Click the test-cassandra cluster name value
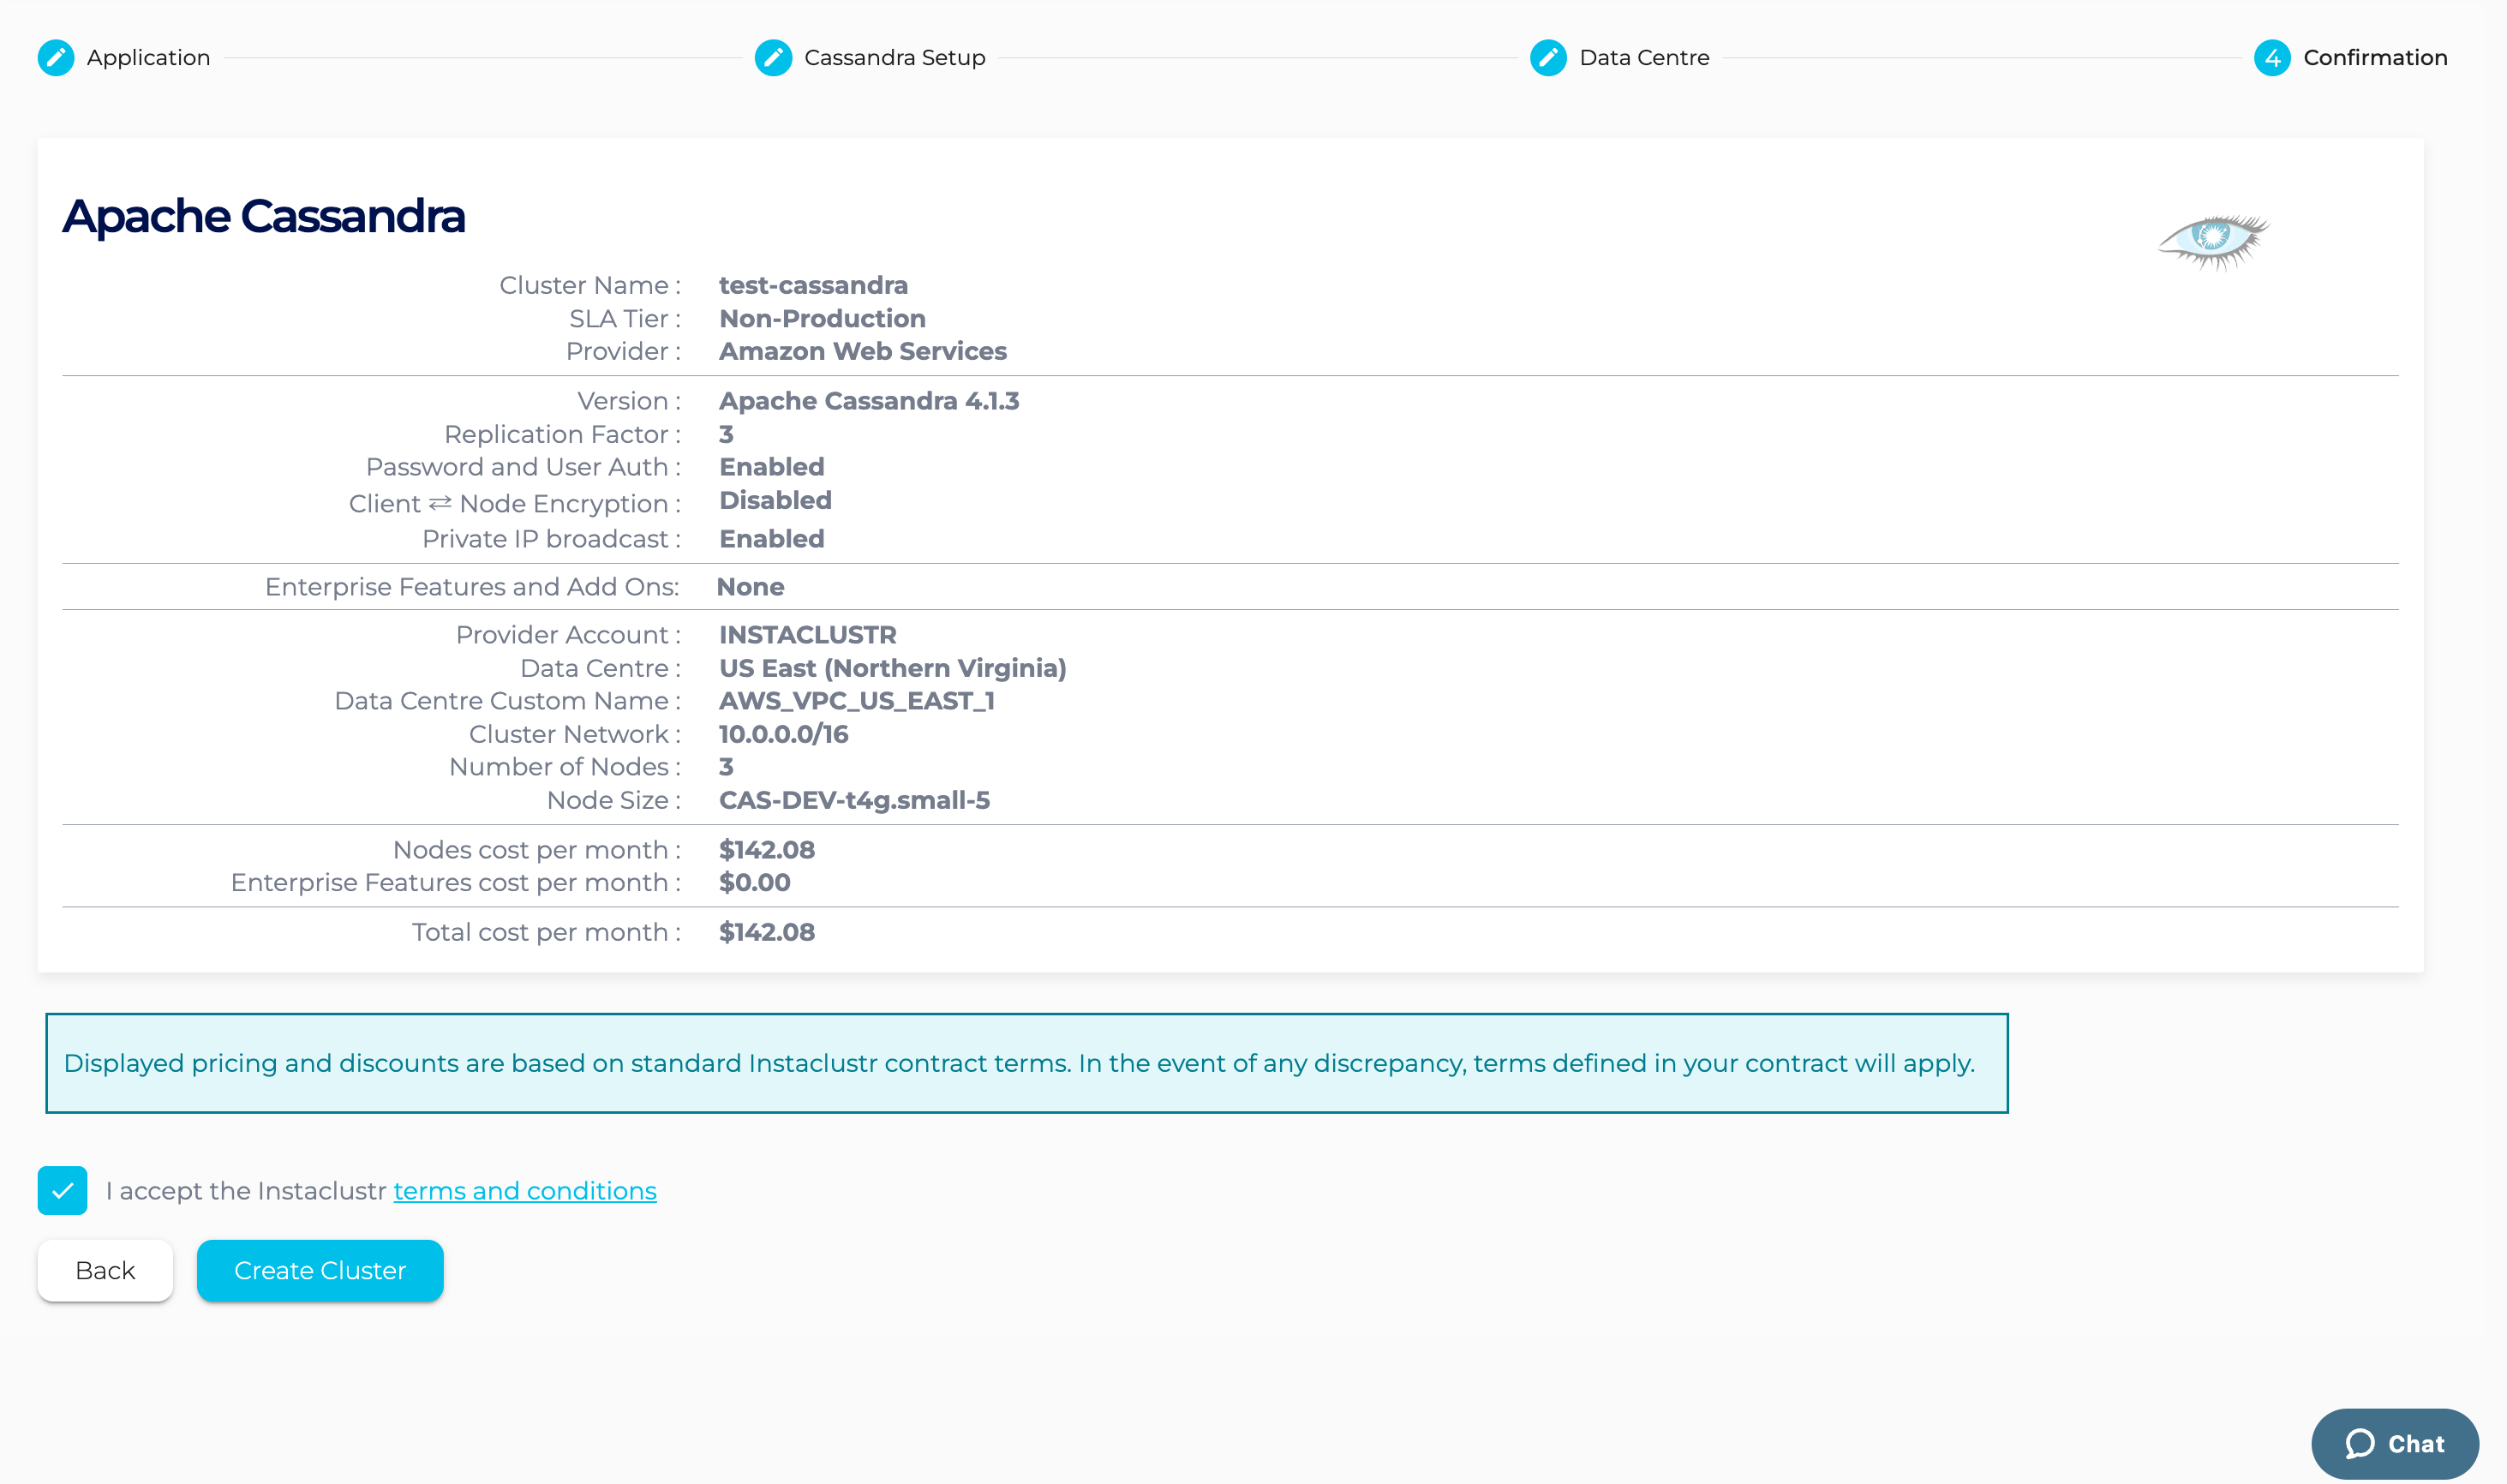Image resolution: width=2507 pixels, height=1484 pixels. tap(813, 285)
